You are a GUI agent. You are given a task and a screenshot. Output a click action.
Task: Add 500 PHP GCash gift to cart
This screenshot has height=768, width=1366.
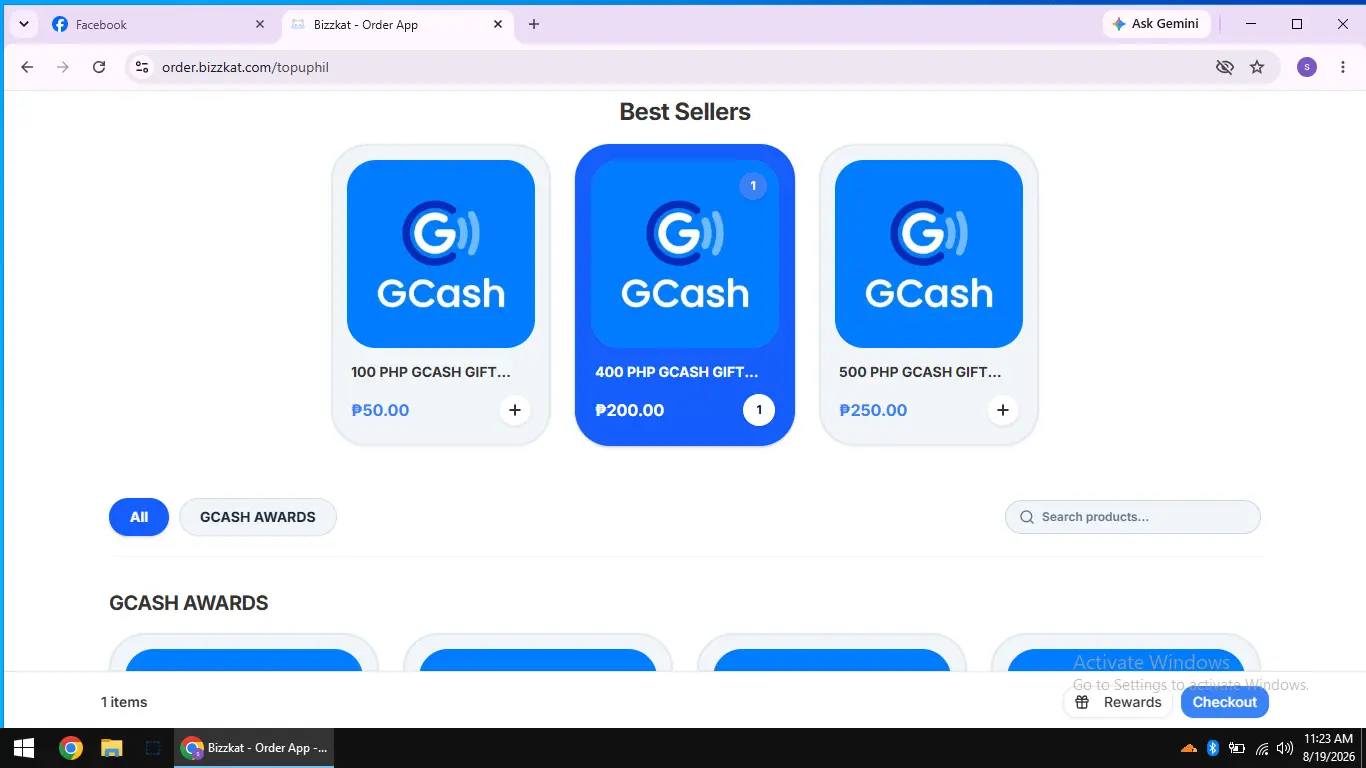tap(1003, 410)
